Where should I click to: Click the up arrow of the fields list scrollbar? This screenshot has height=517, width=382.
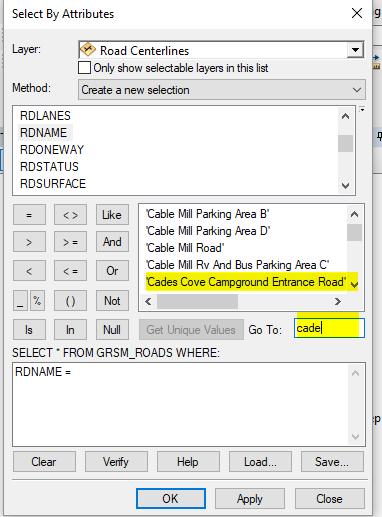tap(346, 116)
